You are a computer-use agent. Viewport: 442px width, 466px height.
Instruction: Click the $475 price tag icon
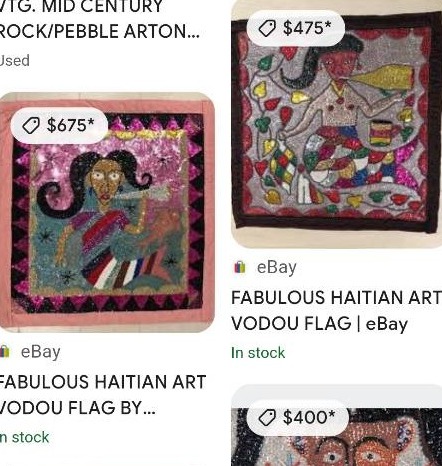(267, 28)
